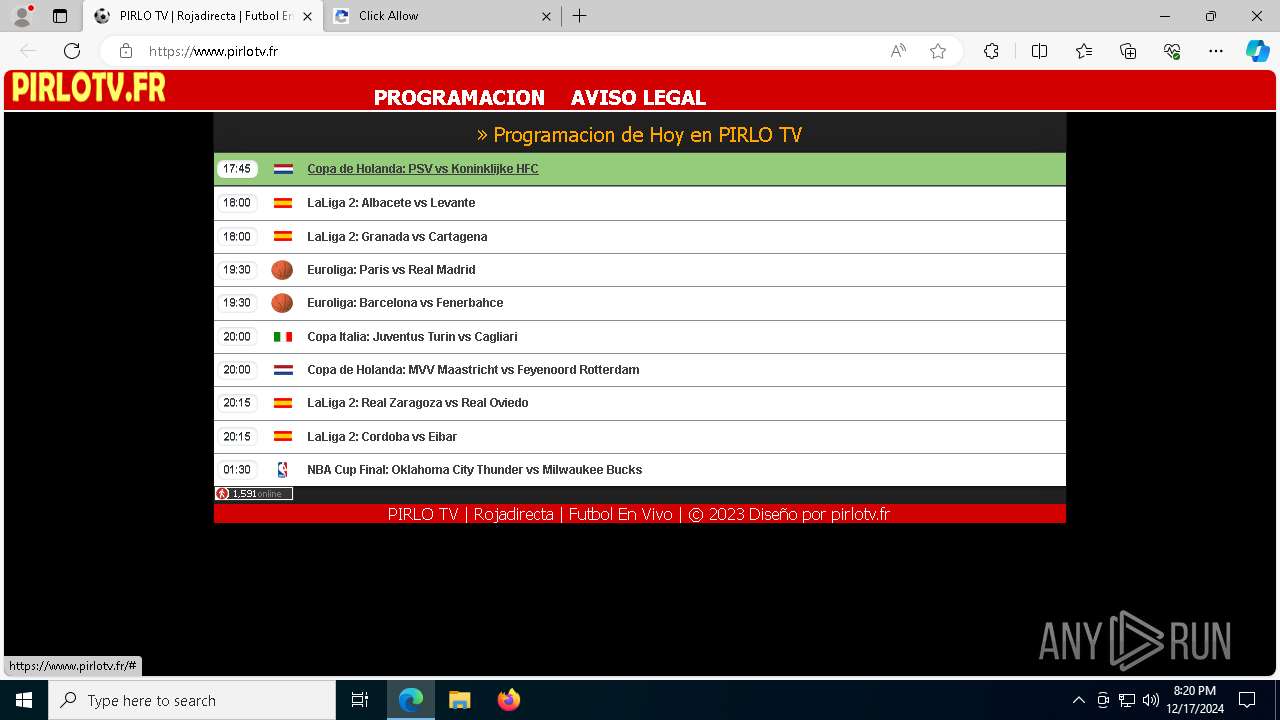This screenshot has width=1280, height=720.
Task: Click the Read aloud icon in address bar
Action: pos(898,51)
